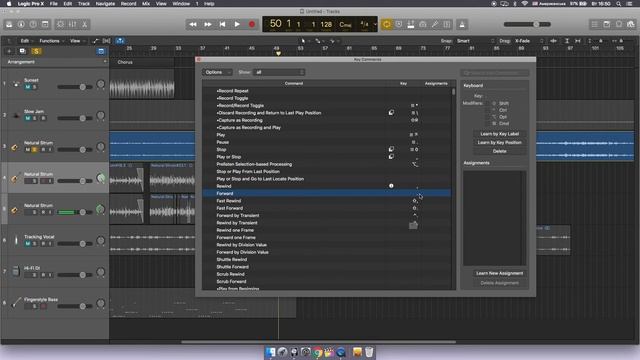Mute the Tracking Vocal track
This screenshot has height=360, width=640.
[x=27, y=244]
